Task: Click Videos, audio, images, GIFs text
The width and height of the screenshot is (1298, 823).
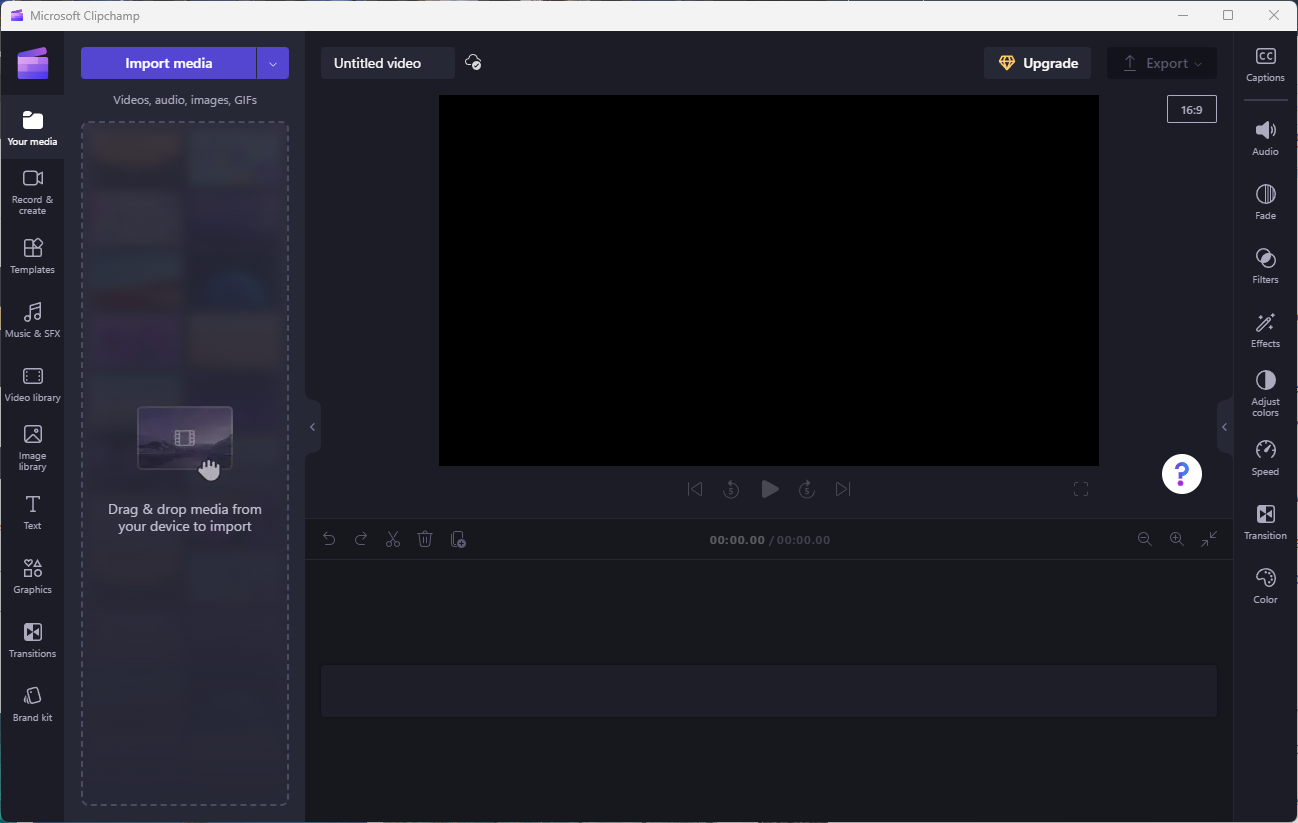Action: pos(185,100)
